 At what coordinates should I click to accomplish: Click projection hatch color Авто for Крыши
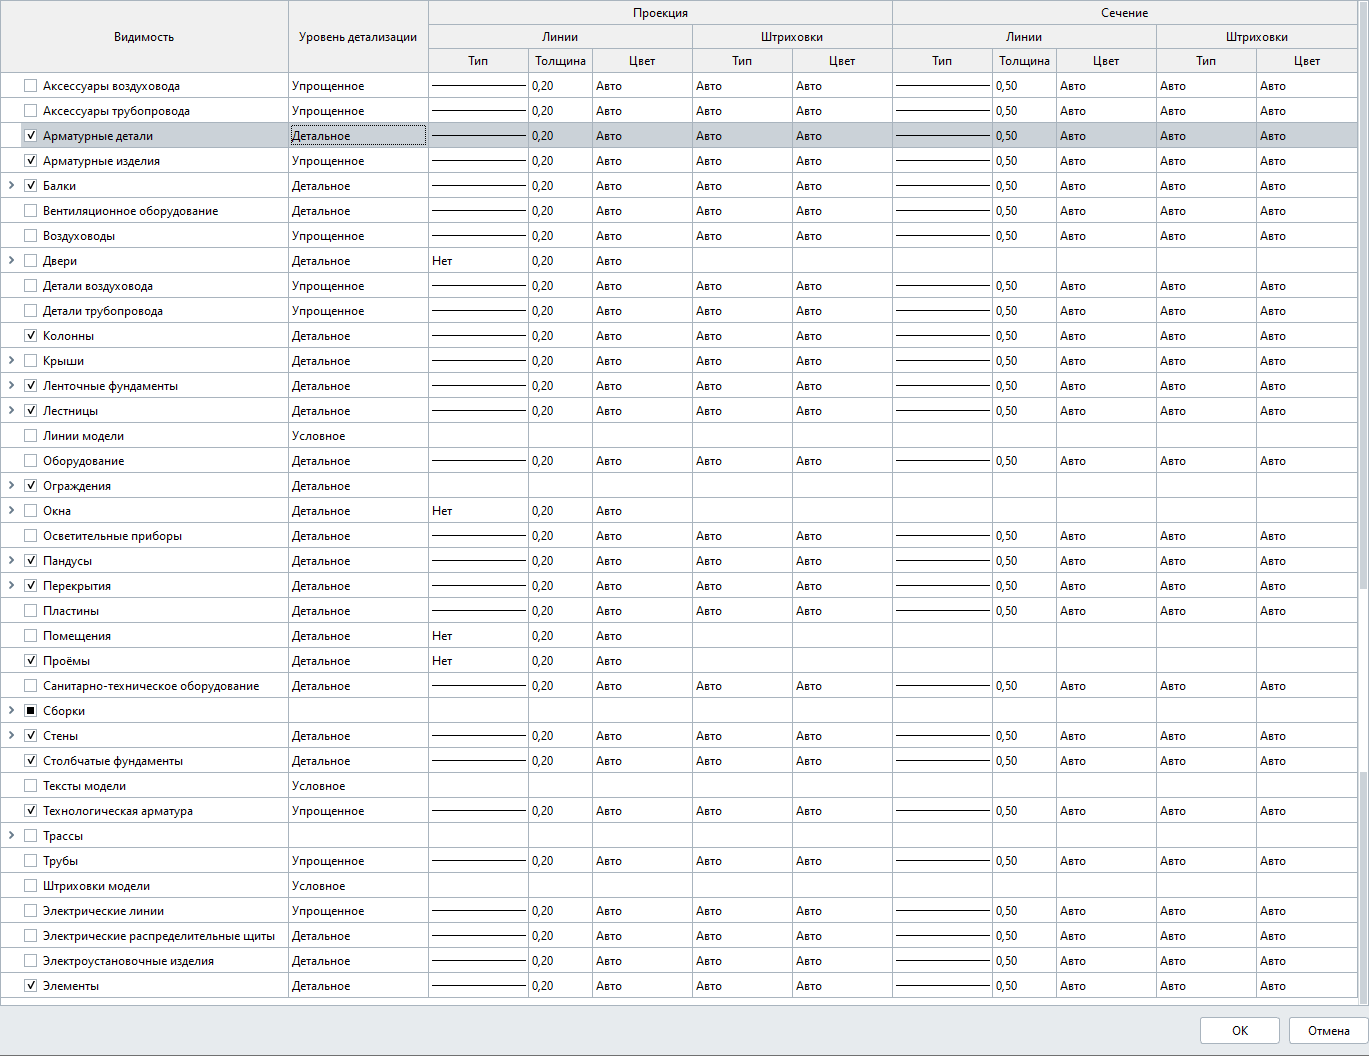click(x=842, y=361)
